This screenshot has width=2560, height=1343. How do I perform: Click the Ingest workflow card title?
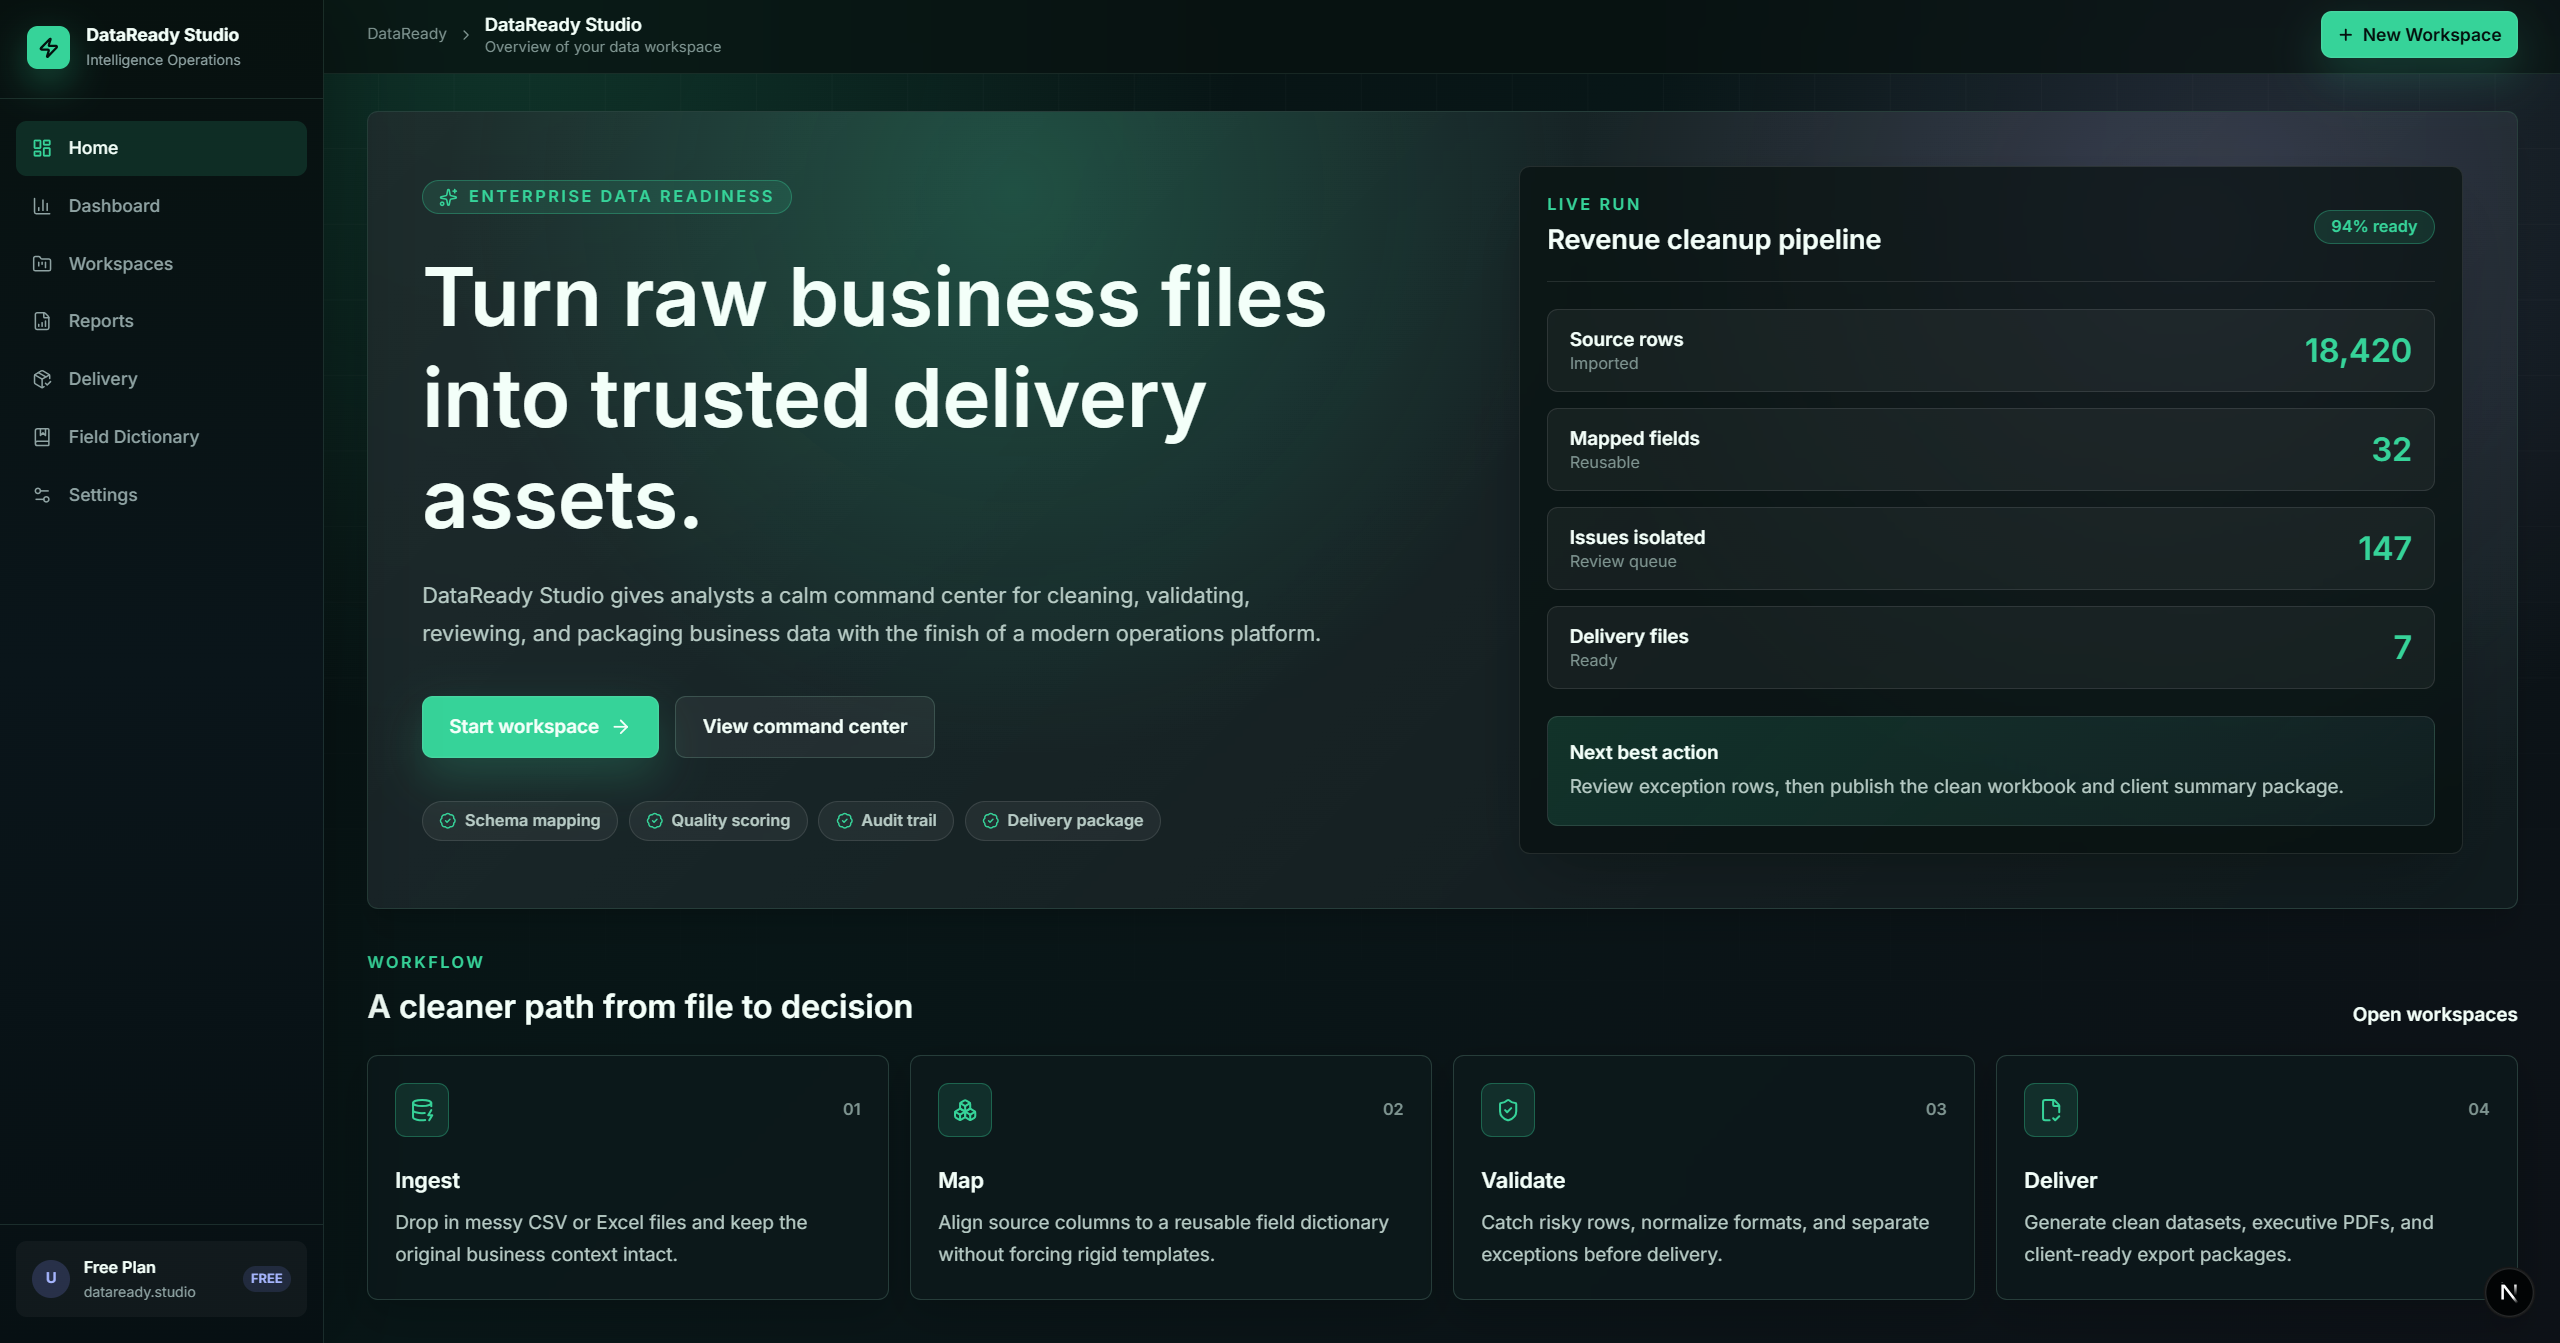[x=427, y=1180]
